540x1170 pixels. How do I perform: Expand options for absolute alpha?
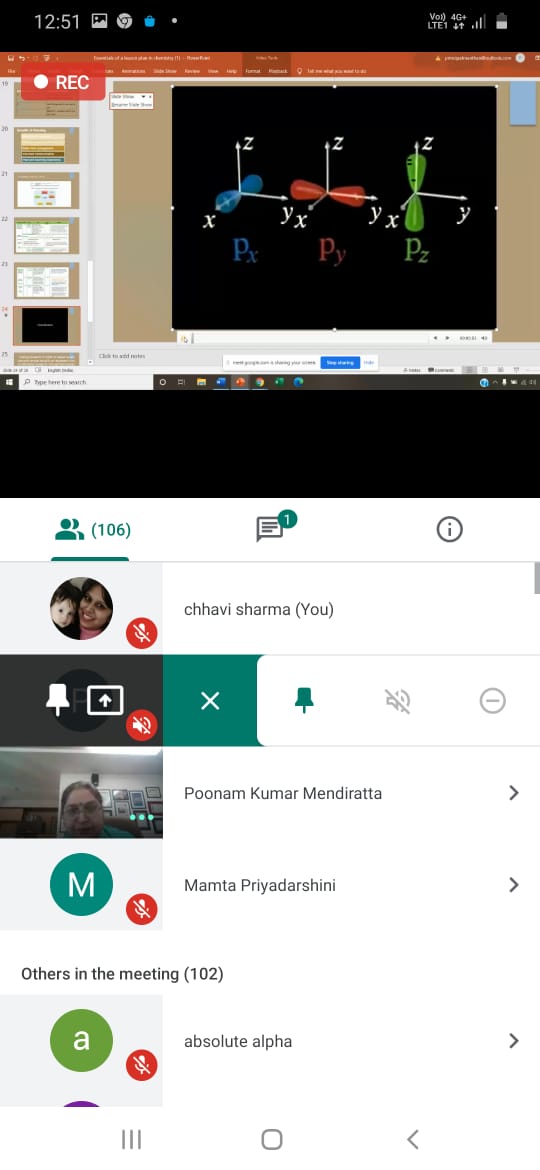pyautogui.click(x=513, y=1041)
